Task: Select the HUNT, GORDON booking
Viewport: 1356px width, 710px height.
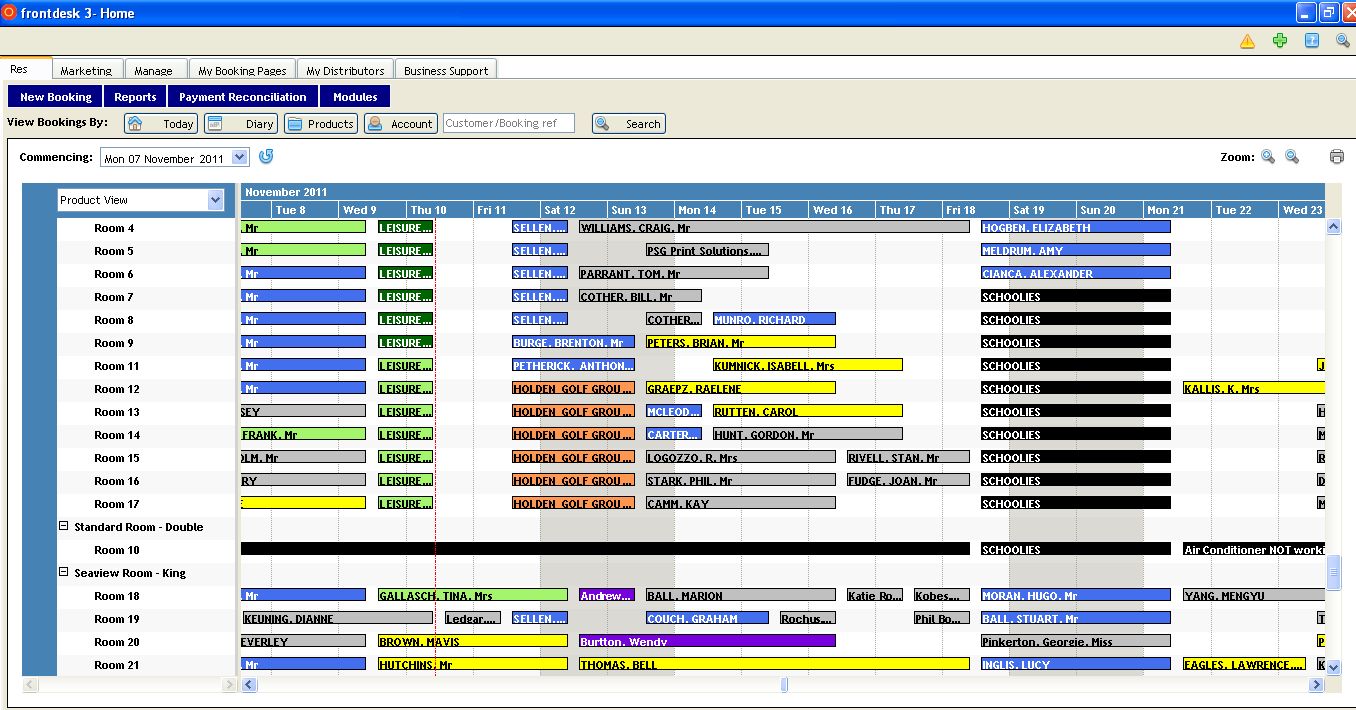Action: tap(808, 434)
